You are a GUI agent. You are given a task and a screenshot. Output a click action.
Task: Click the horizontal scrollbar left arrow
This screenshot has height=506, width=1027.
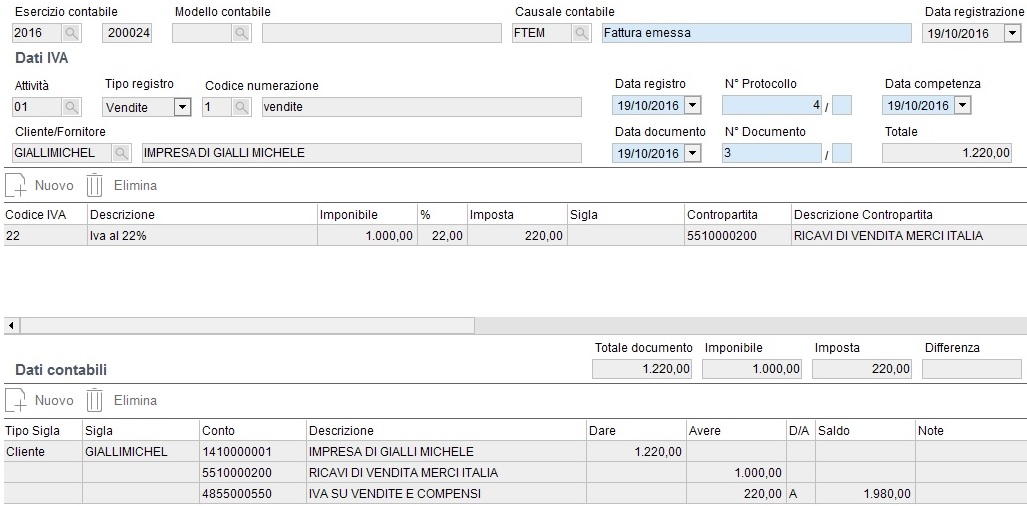pos(10,325)
